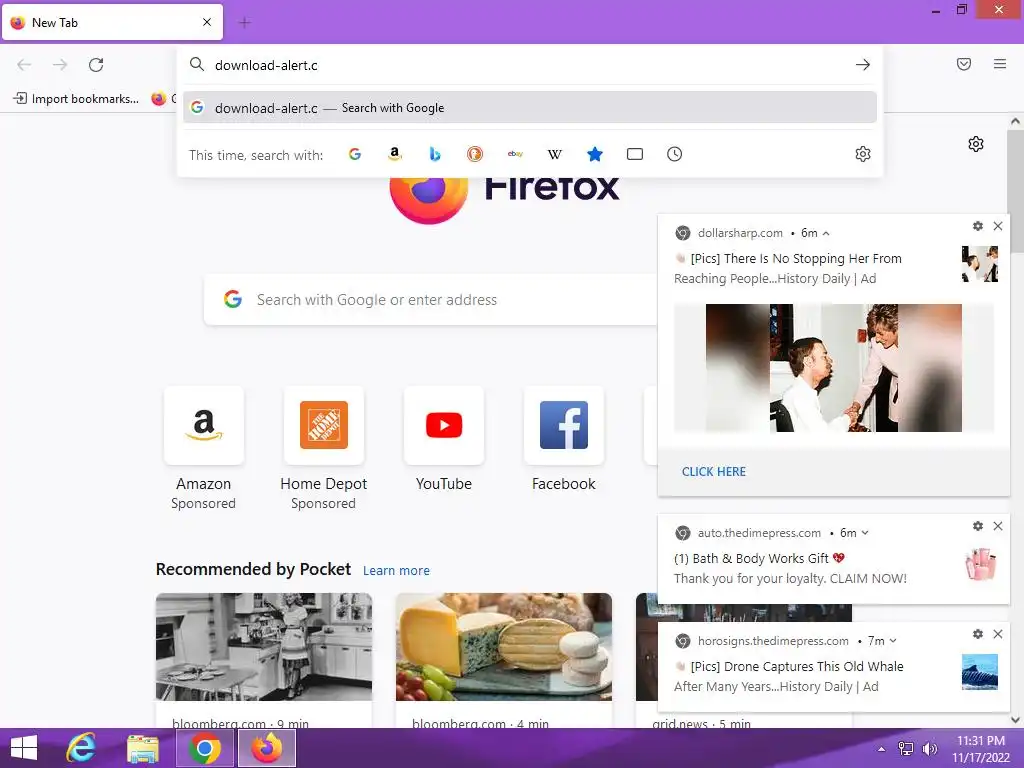
Task: Close the New Tab tab
Action: [207, 22]
